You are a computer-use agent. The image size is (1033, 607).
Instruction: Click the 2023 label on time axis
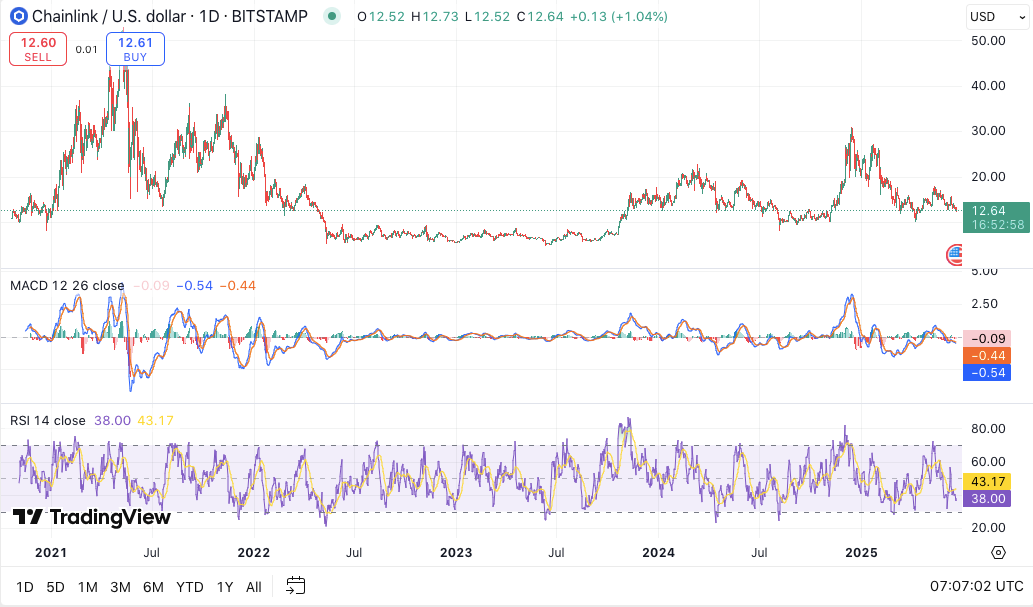click(x=456, y=552)
